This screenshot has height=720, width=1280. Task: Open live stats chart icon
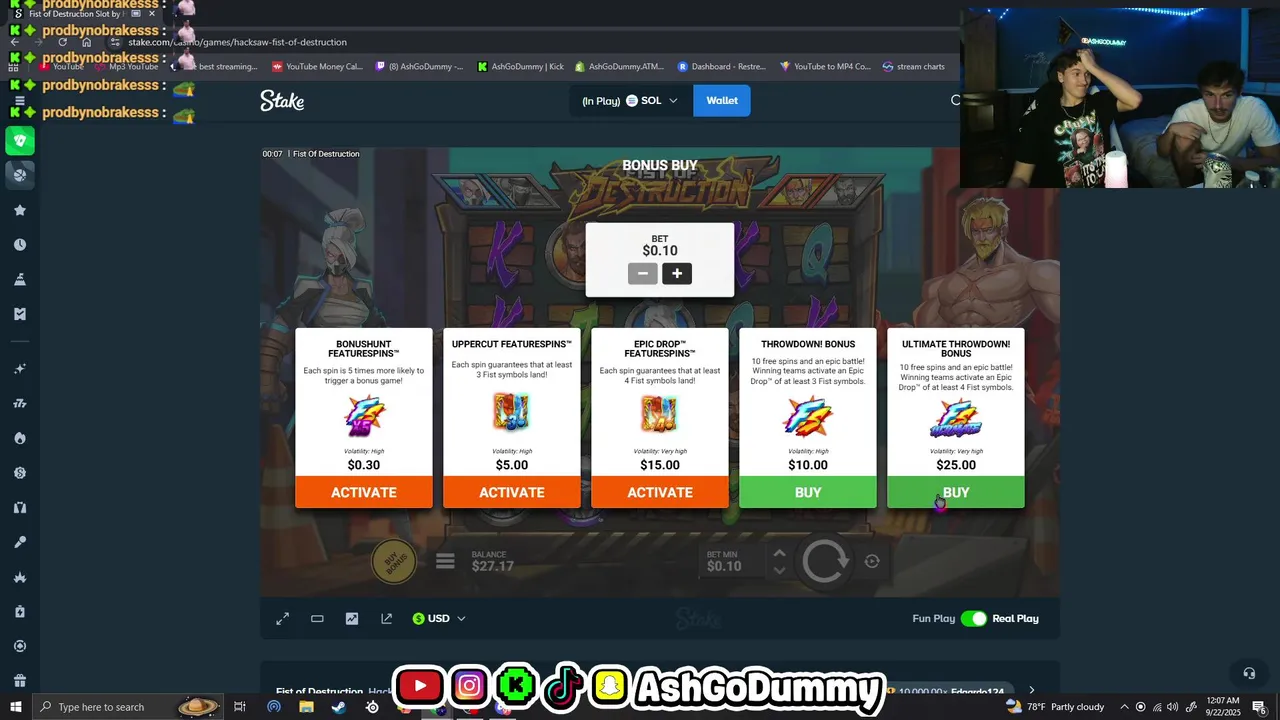[x=352, y=619]
